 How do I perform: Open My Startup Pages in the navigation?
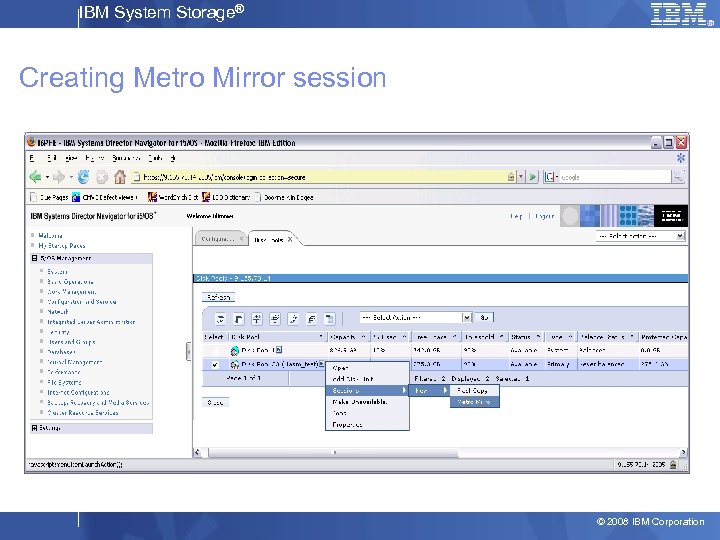point(62,246)
